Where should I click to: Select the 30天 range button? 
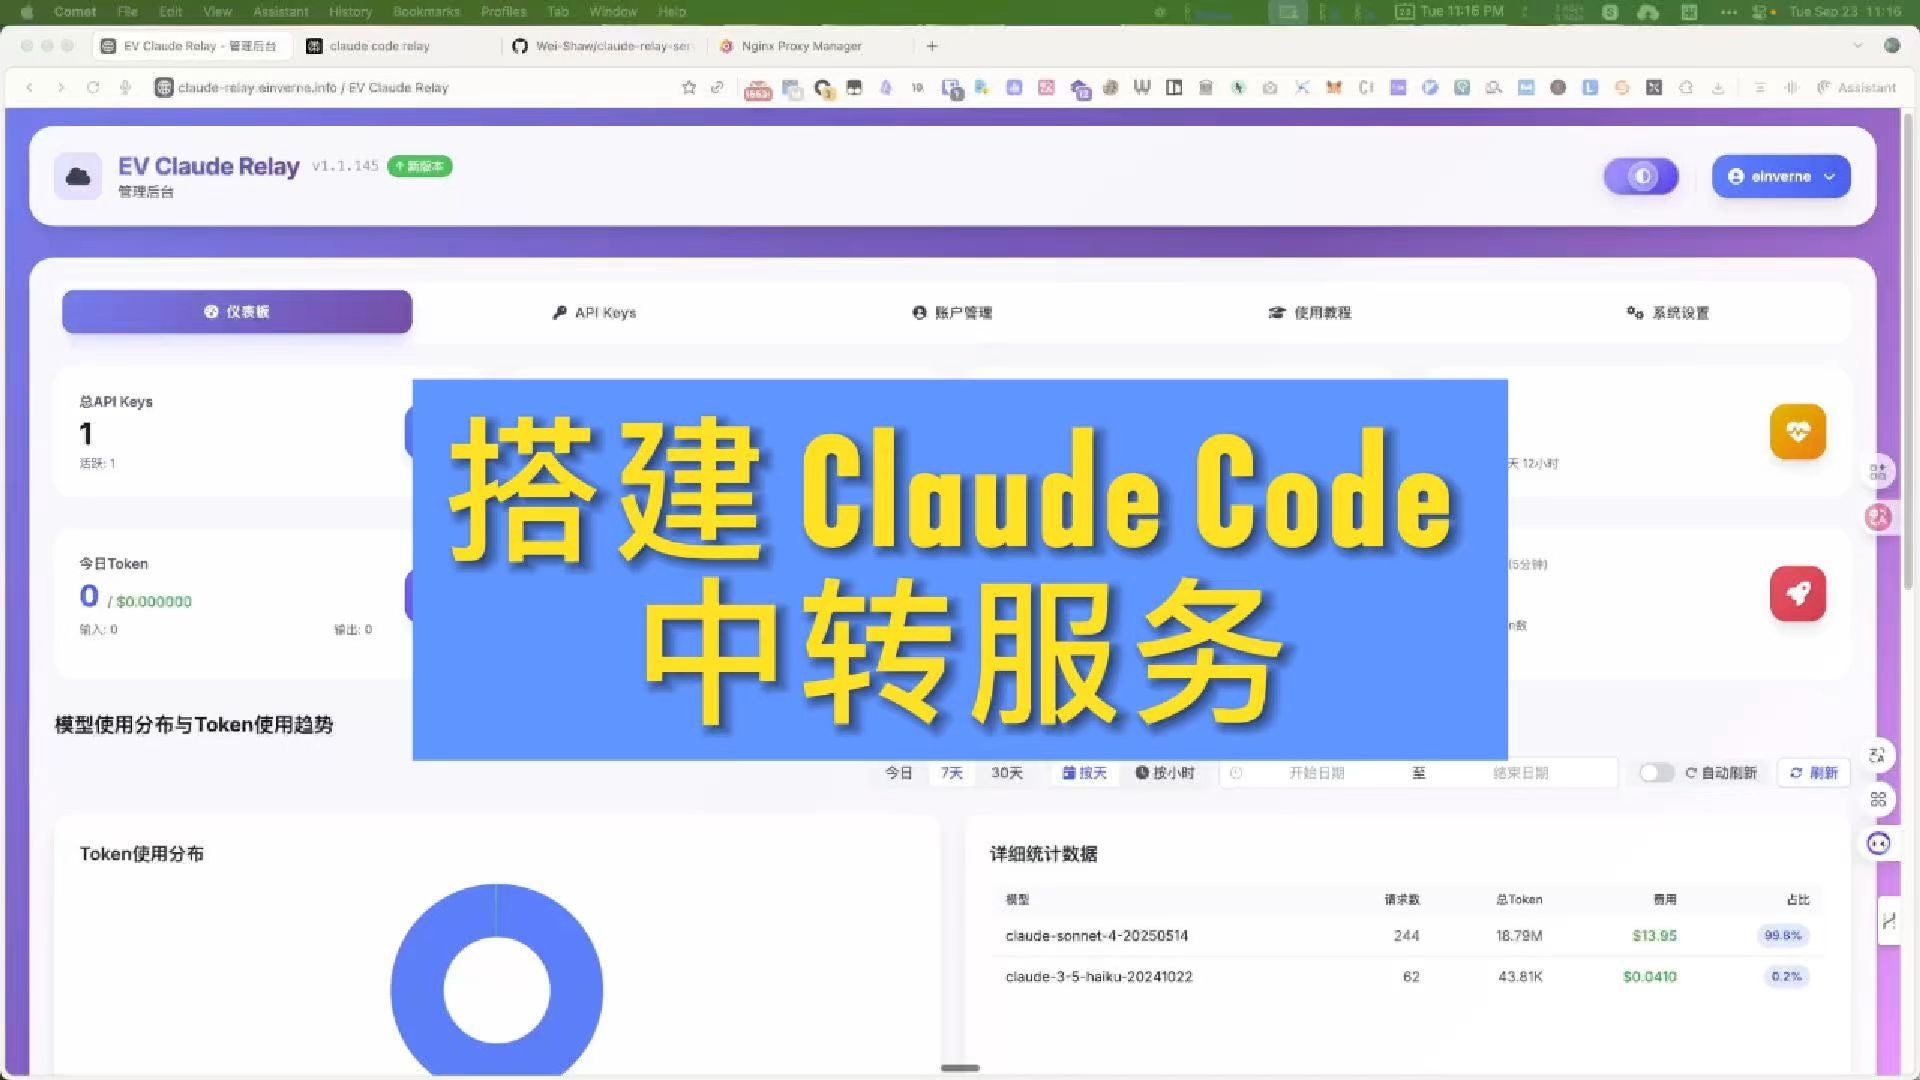pos(1007,773)
